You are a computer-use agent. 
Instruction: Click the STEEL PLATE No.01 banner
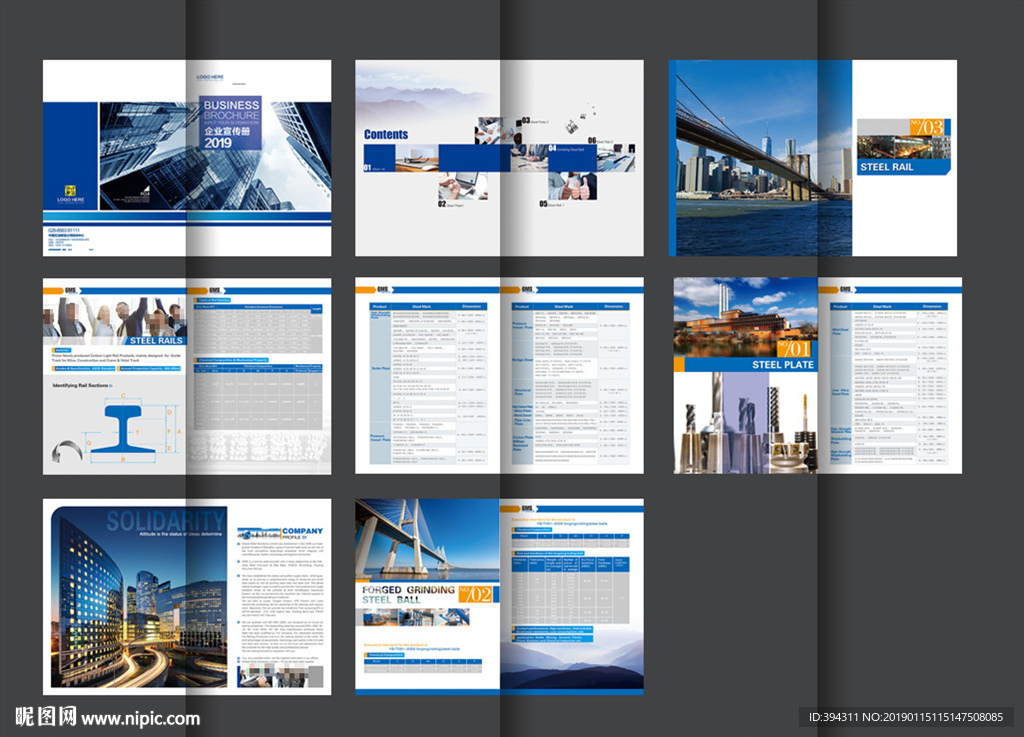click(x=748, y=365)
